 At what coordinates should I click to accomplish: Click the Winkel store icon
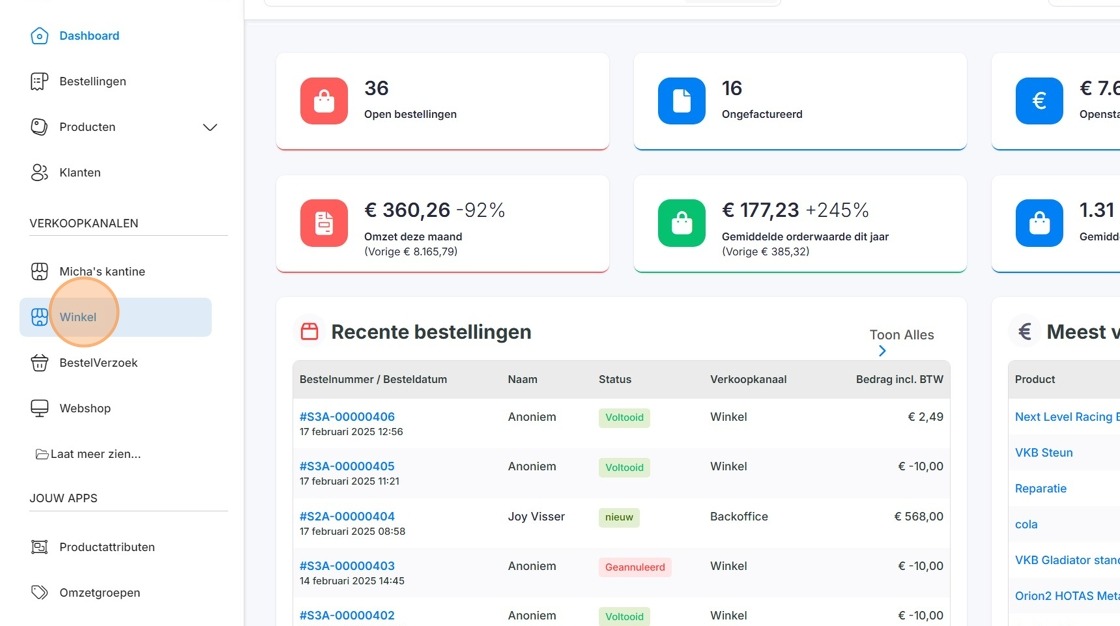click(39, 317)
